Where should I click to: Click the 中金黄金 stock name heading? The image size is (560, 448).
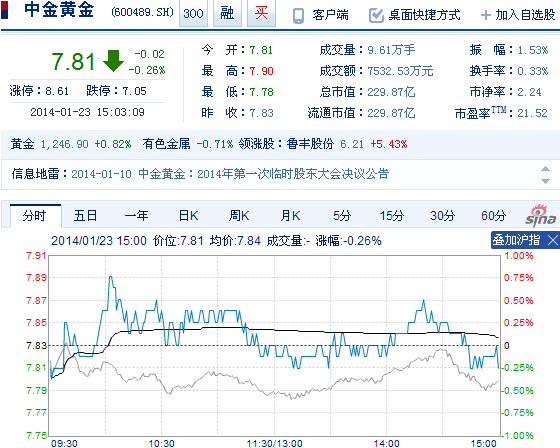pos(59,10)
